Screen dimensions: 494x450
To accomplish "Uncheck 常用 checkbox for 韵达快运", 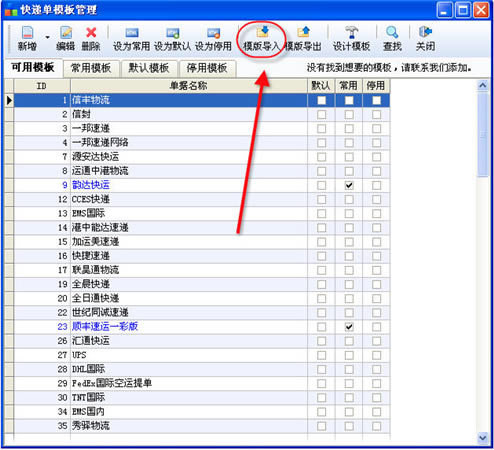I will point(349,185).
